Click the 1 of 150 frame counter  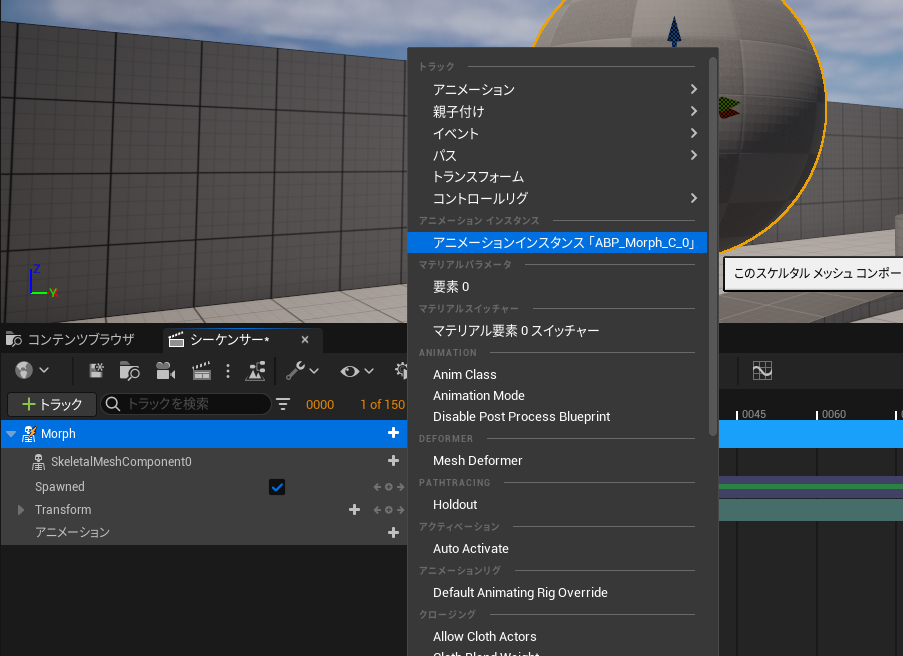coord(382,404)
